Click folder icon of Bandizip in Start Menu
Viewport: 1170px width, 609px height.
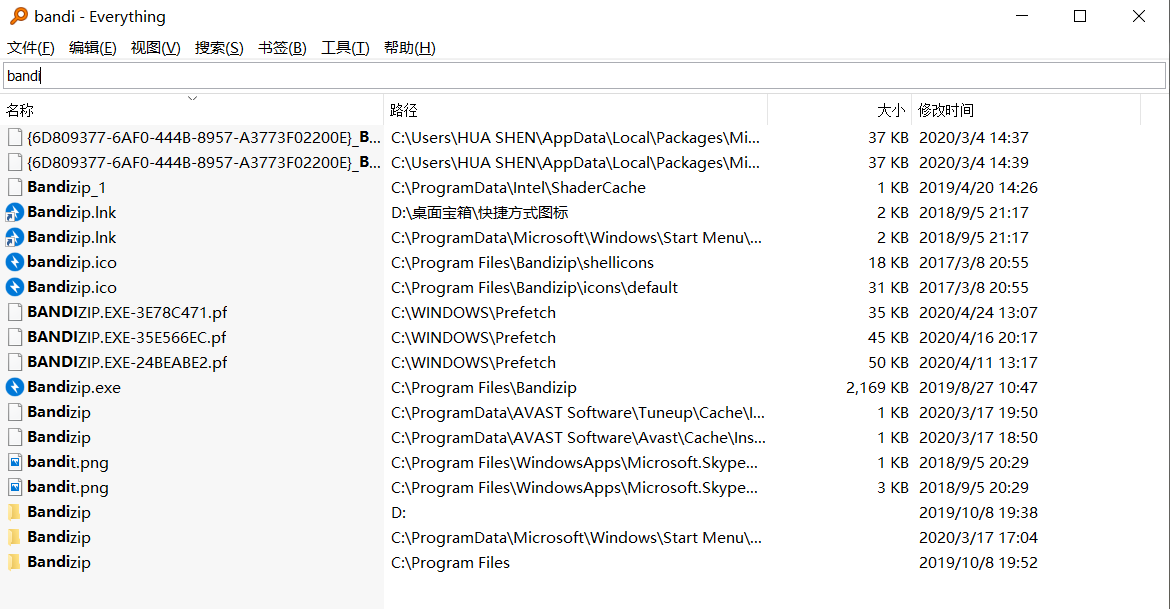[15, 537]
